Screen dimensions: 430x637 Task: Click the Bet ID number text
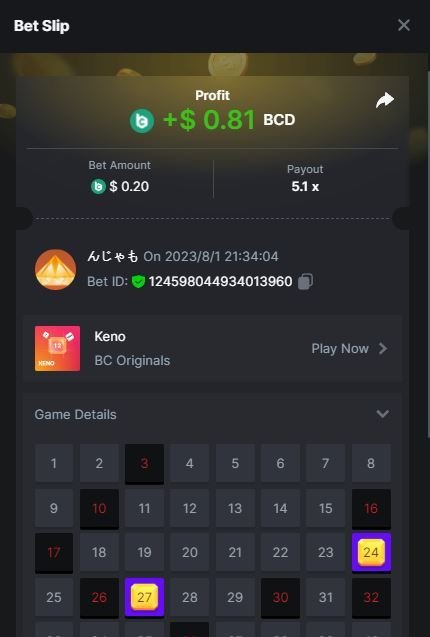pos(220,282)
